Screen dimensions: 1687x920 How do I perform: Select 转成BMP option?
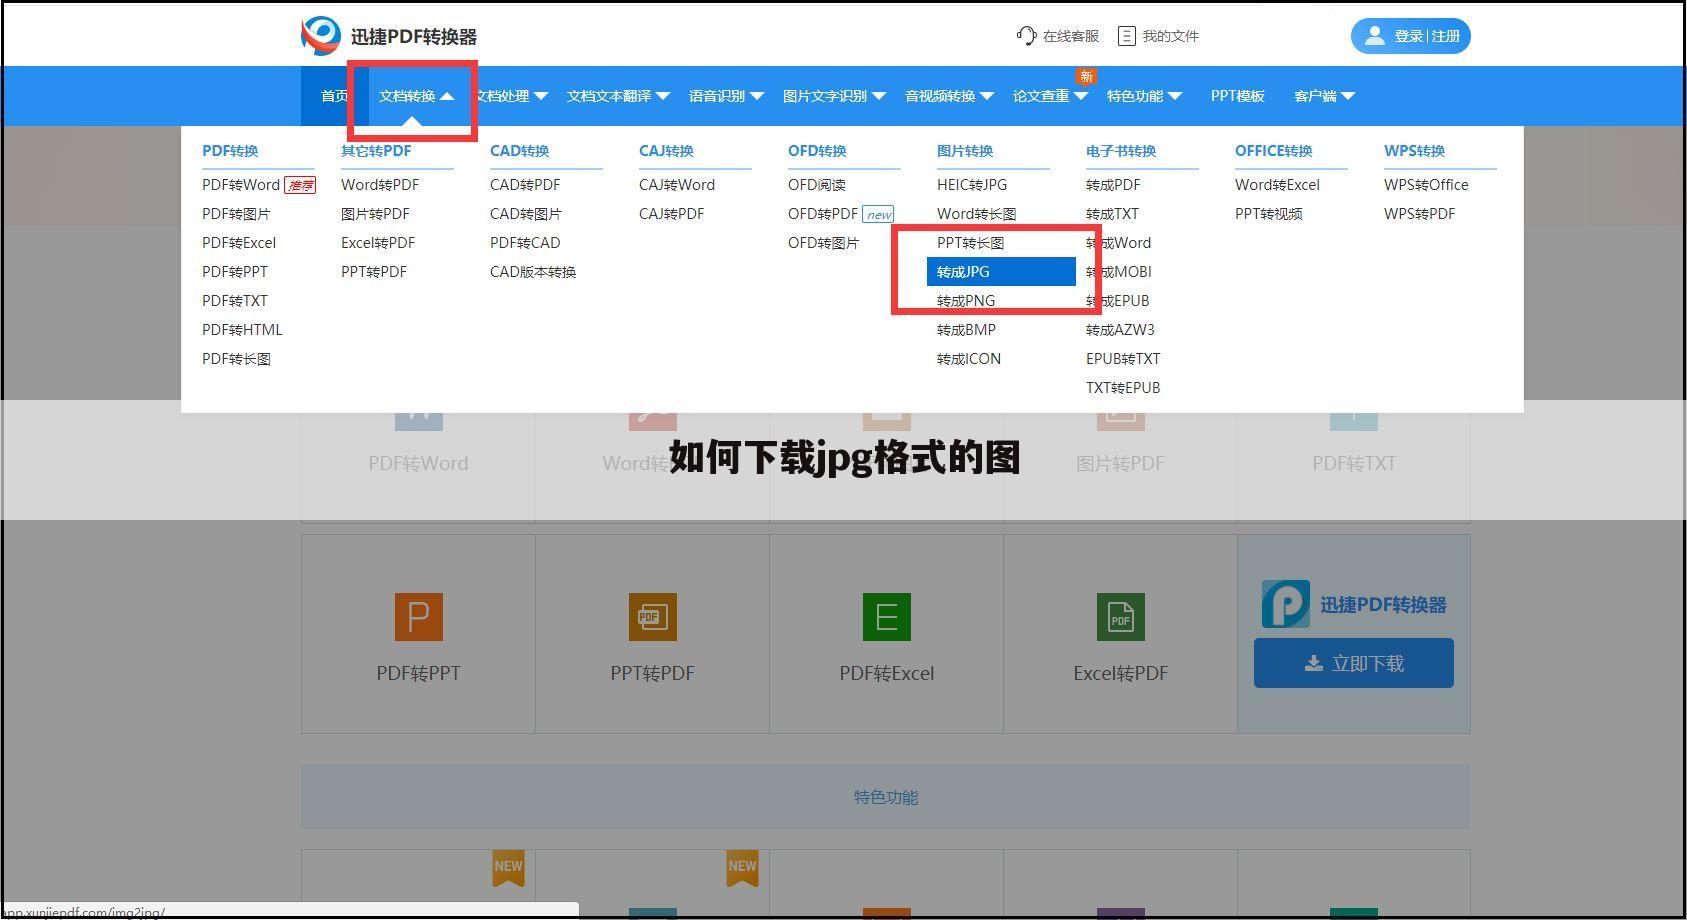pos(967,330)
